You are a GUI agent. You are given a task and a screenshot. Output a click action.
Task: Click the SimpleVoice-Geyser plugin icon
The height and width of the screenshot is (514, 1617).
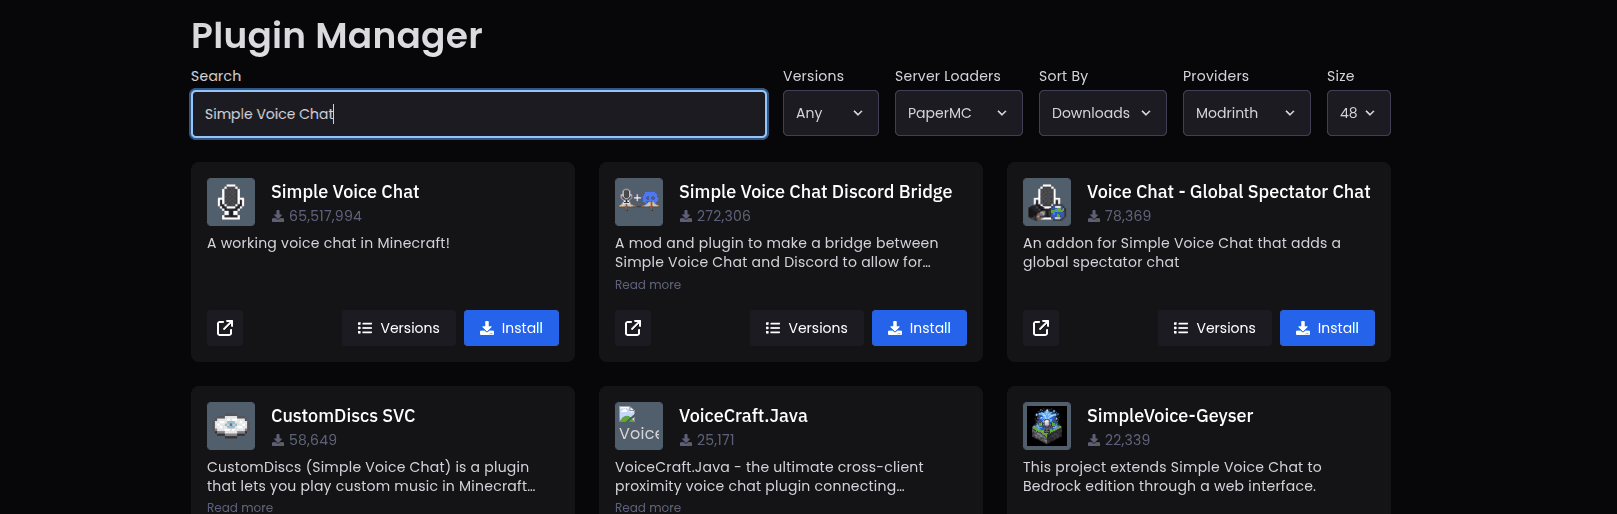(1047, 426)
